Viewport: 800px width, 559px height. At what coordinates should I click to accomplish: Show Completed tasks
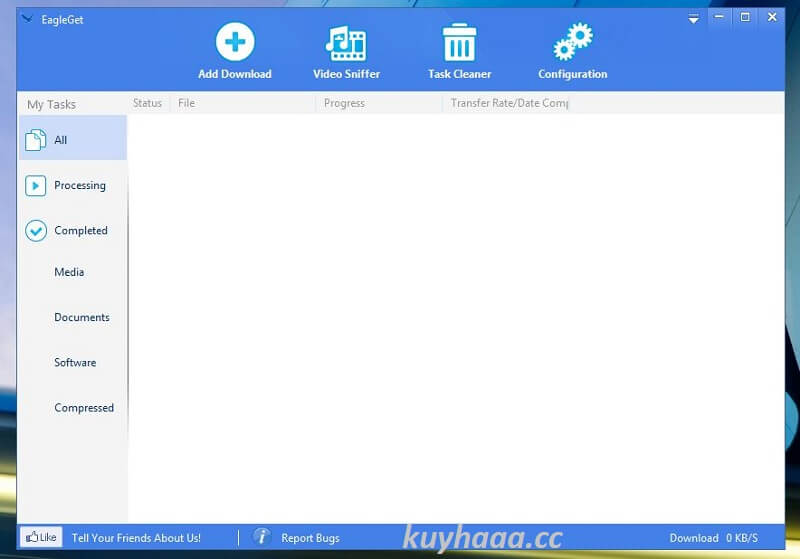73,231
